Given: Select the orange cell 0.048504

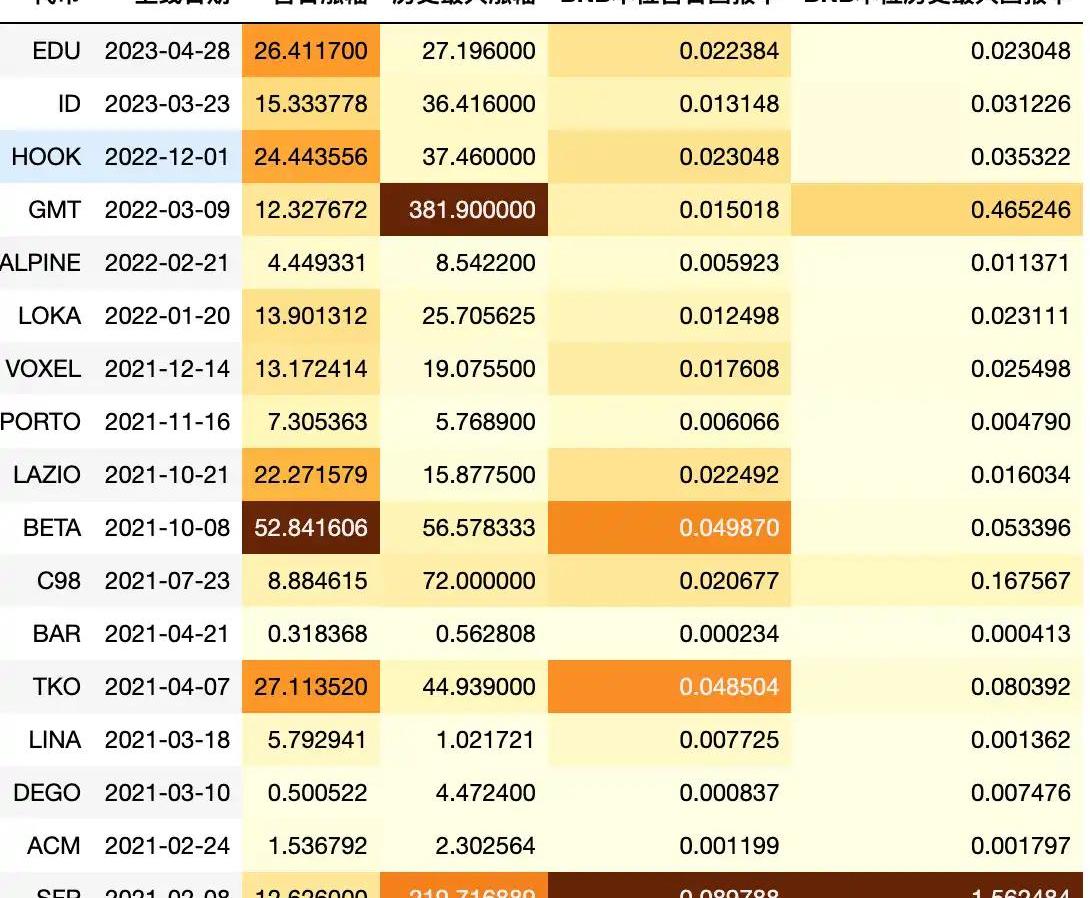Looking at the screenshot, I should coord(729,687).
